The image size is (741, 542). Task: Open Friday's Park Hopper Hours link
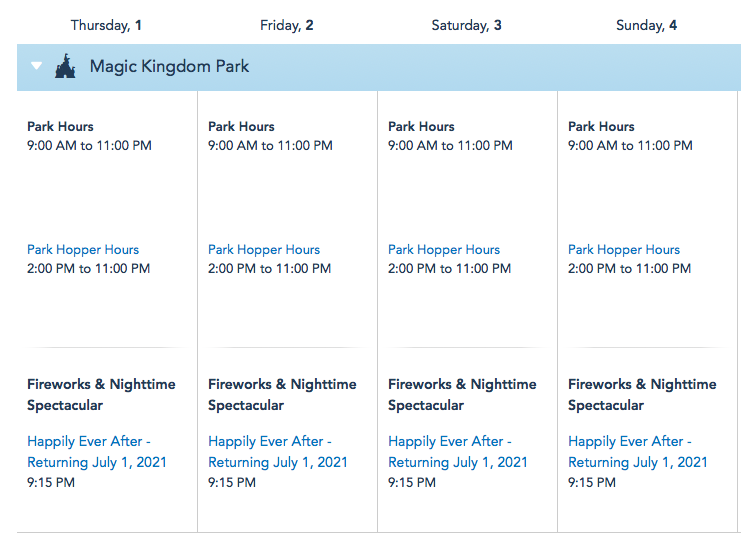pyautogui.click(x=264, y=250)
